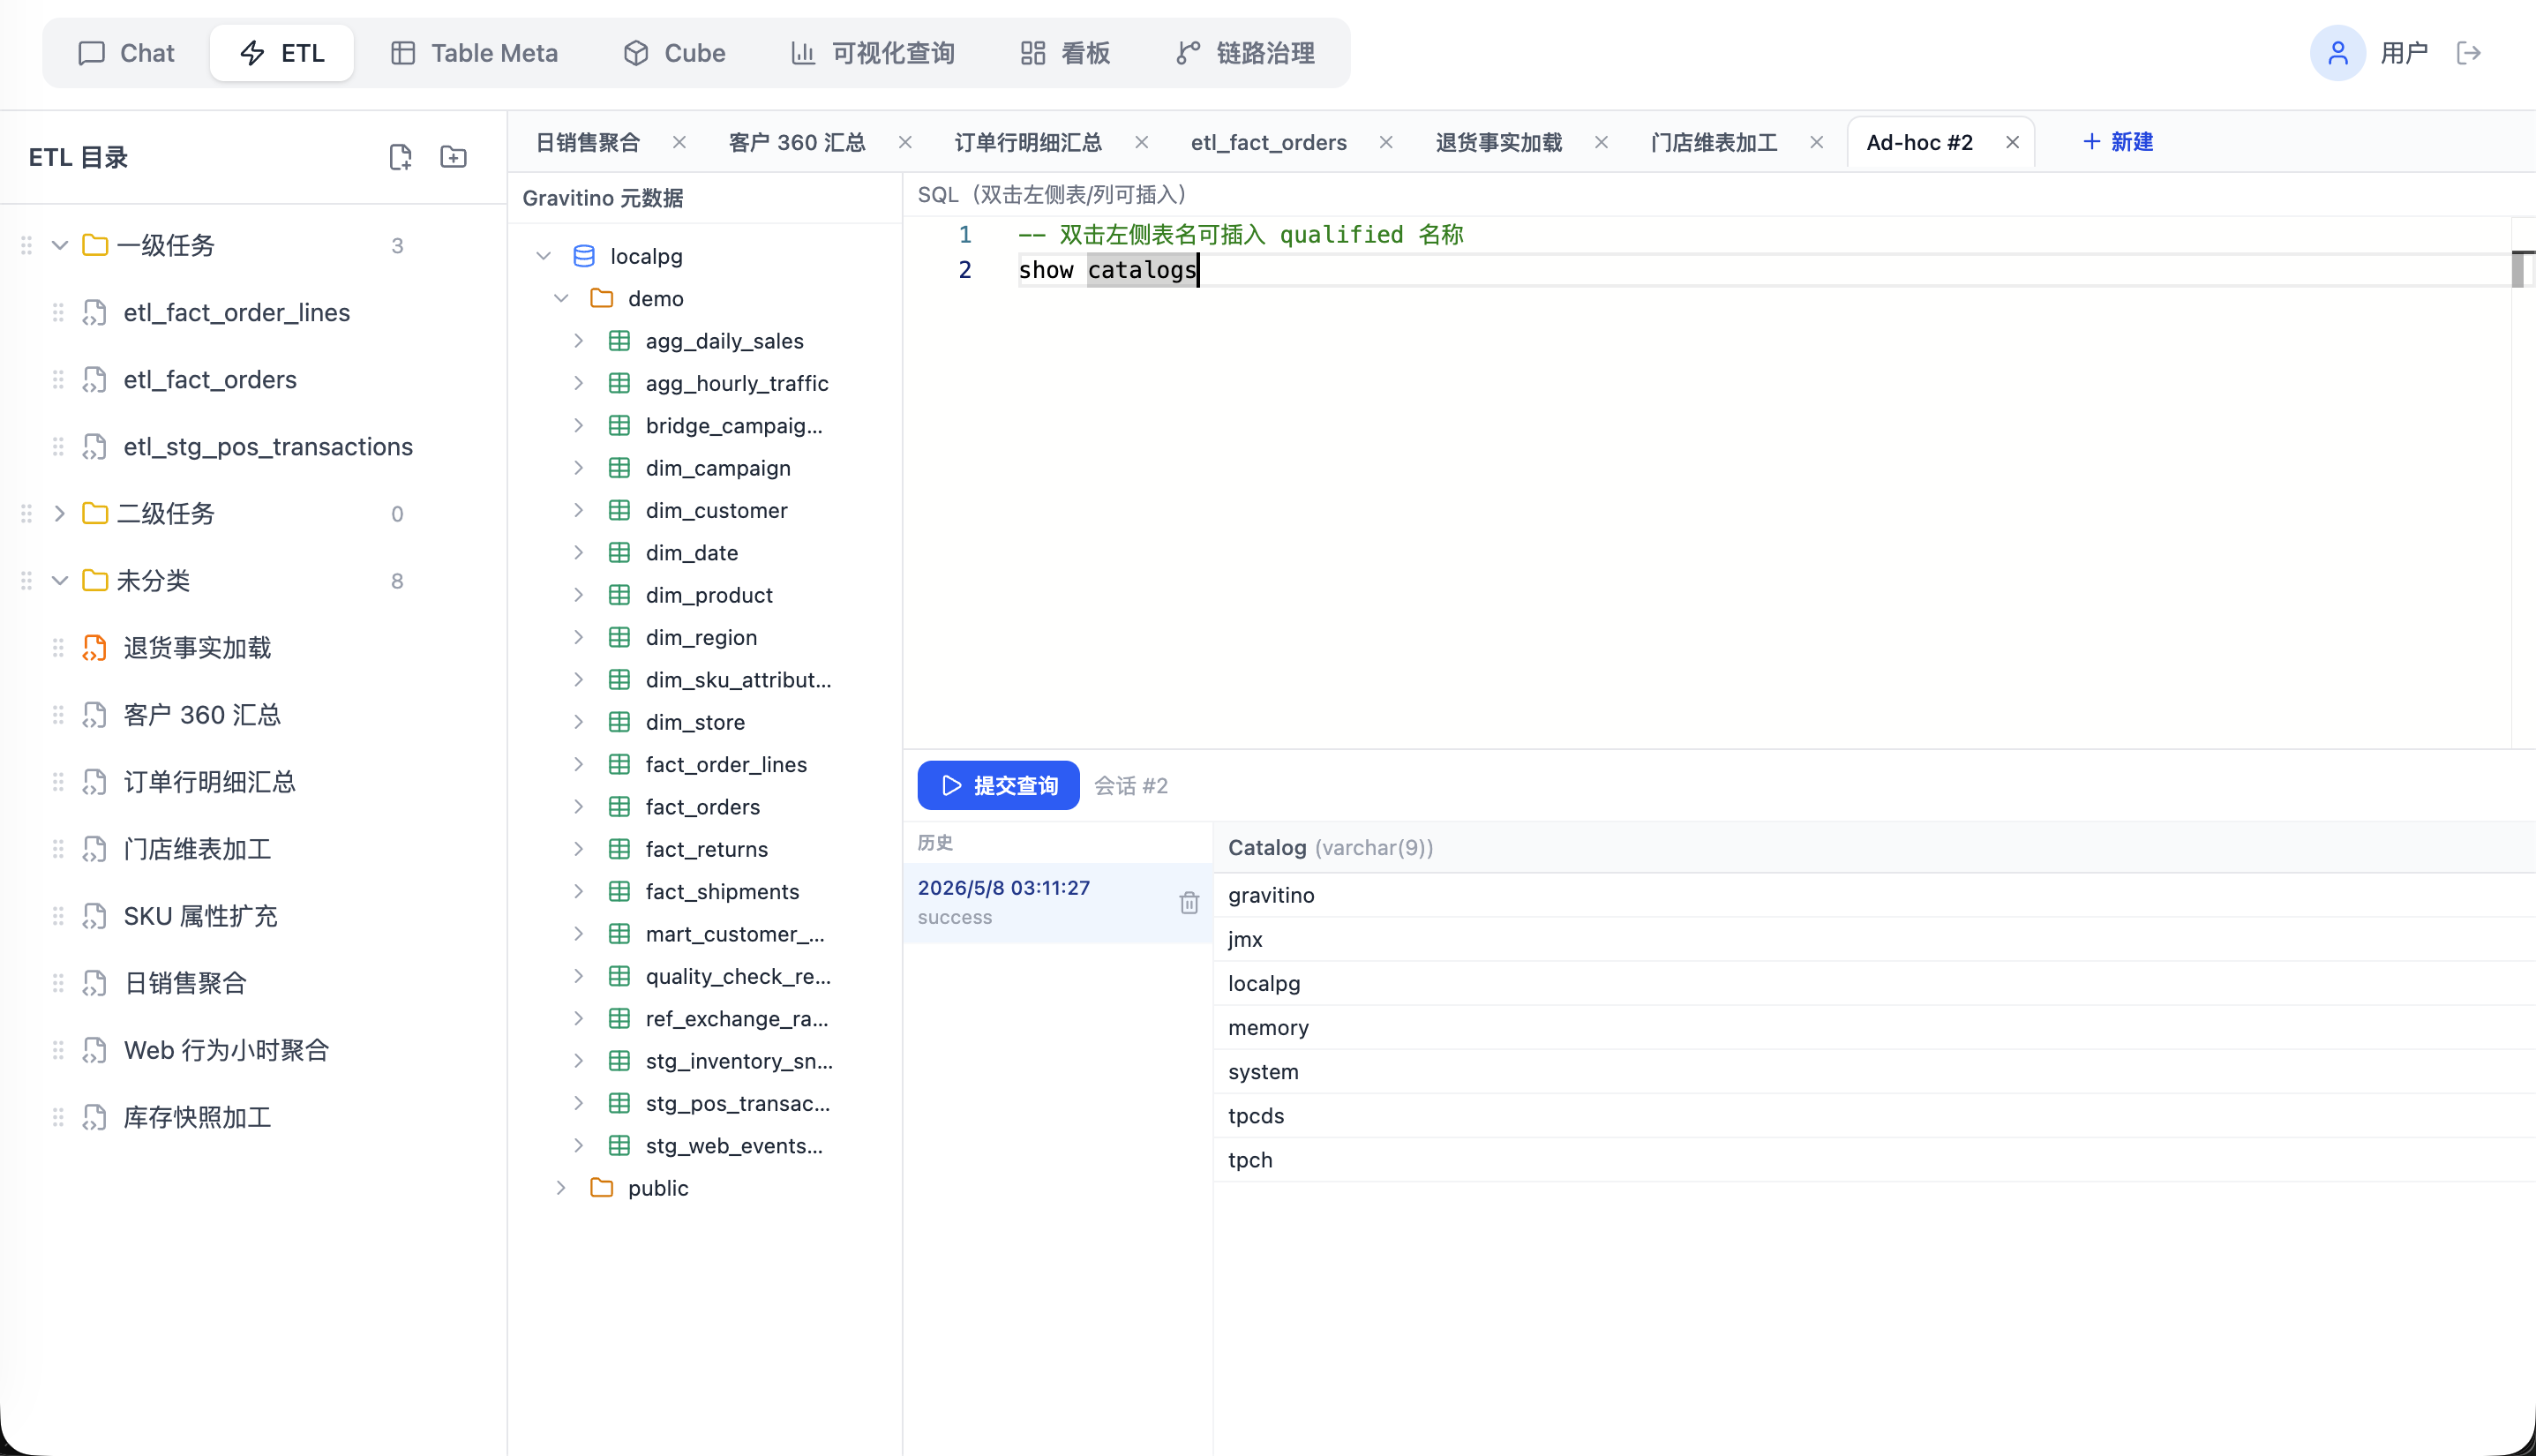This screenshot has height=1456, width=2536.
Task: Click the editor vertical scrollbar thumb
Action: pyautogui.click(x=2520, y=269)
